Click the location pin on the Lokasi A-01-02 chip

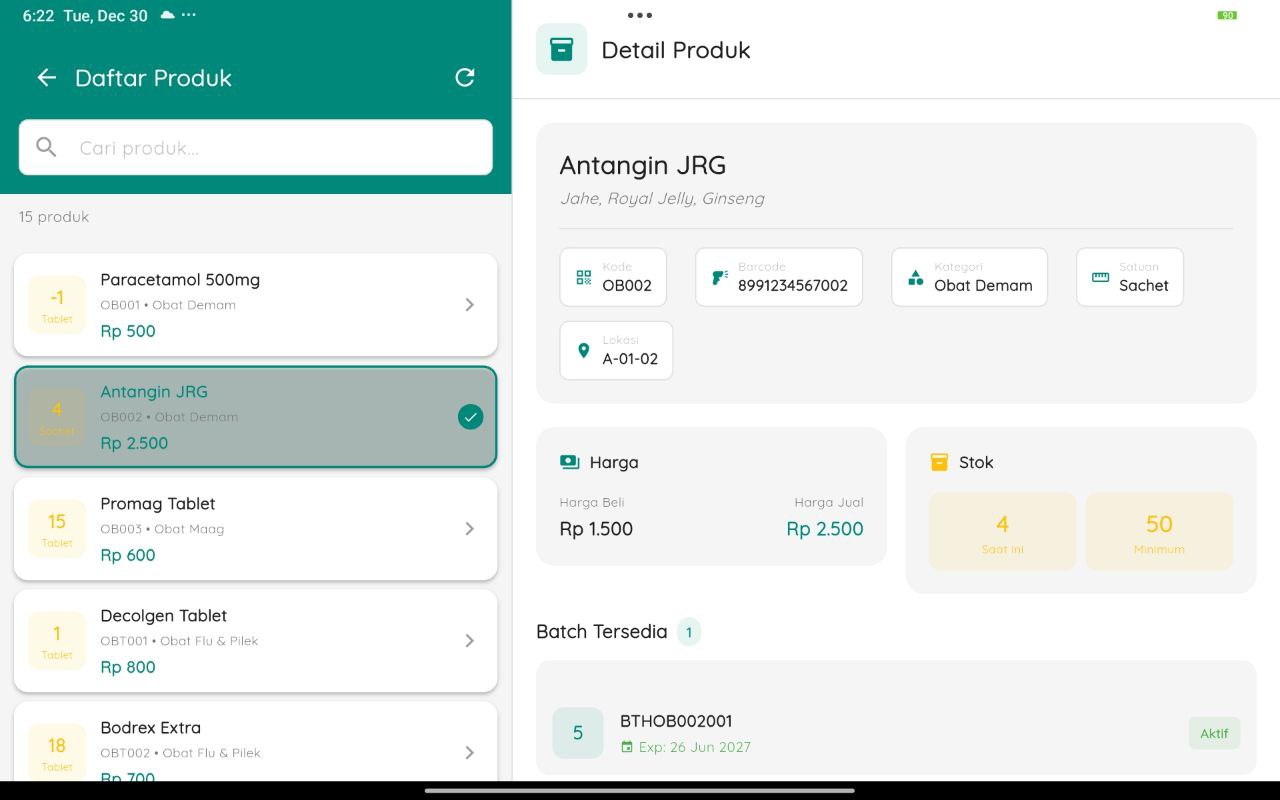tap(585, 350)
